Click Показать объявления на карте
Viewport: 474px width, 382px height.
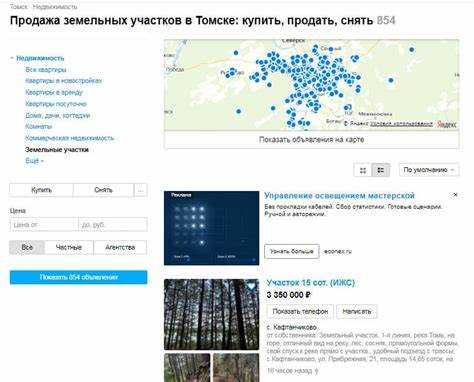pyautogui.click(x=311, y=139)
